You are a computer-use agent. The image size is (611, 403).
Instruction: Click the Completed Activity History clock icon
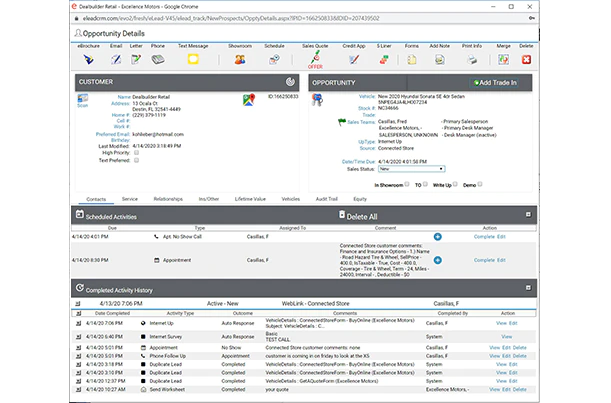tap(79, 288)
